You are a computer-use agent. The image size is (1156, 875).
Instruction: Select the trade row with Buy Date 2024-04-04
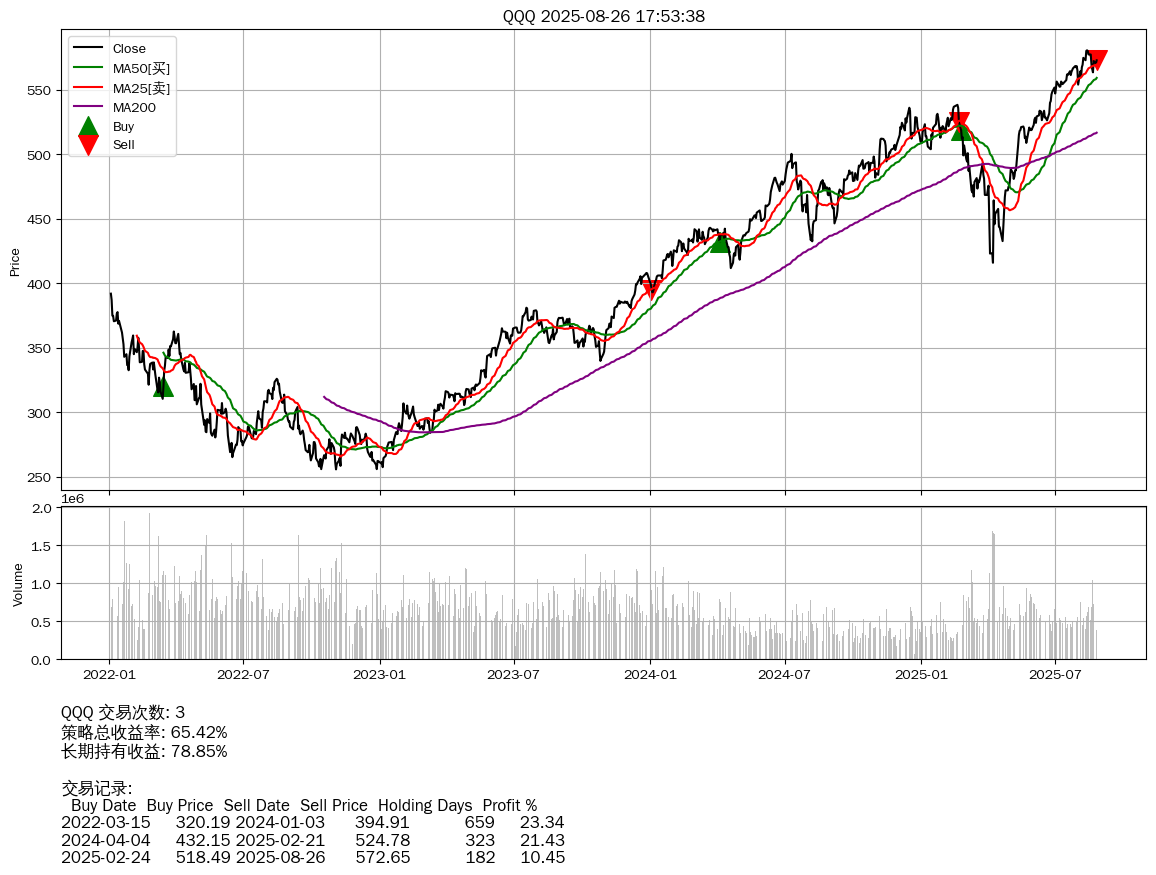tap(312, 840)
